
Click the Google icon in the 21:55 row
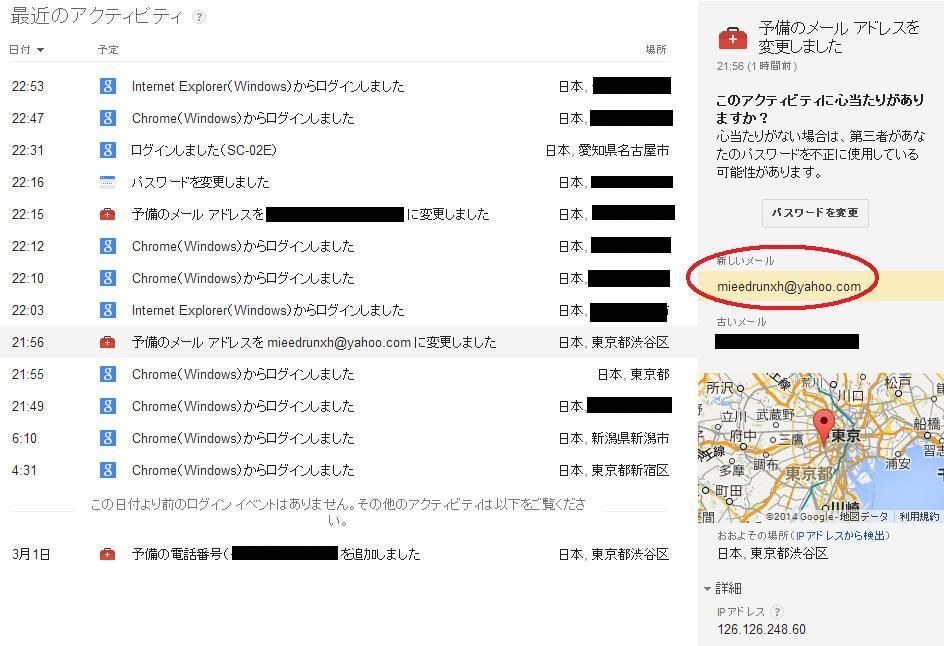click(108, 374)
